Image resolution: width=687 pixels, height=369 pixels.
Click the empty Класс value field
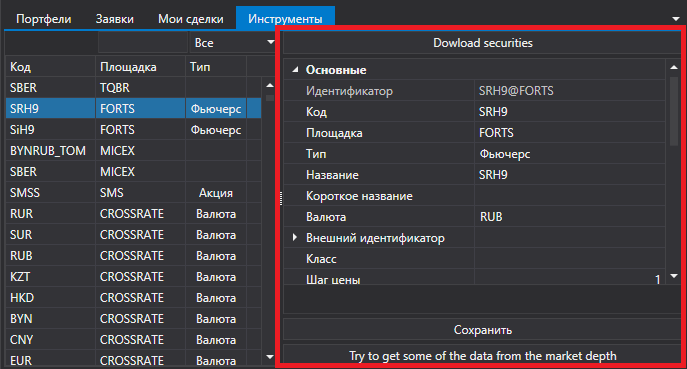[570, 259]
